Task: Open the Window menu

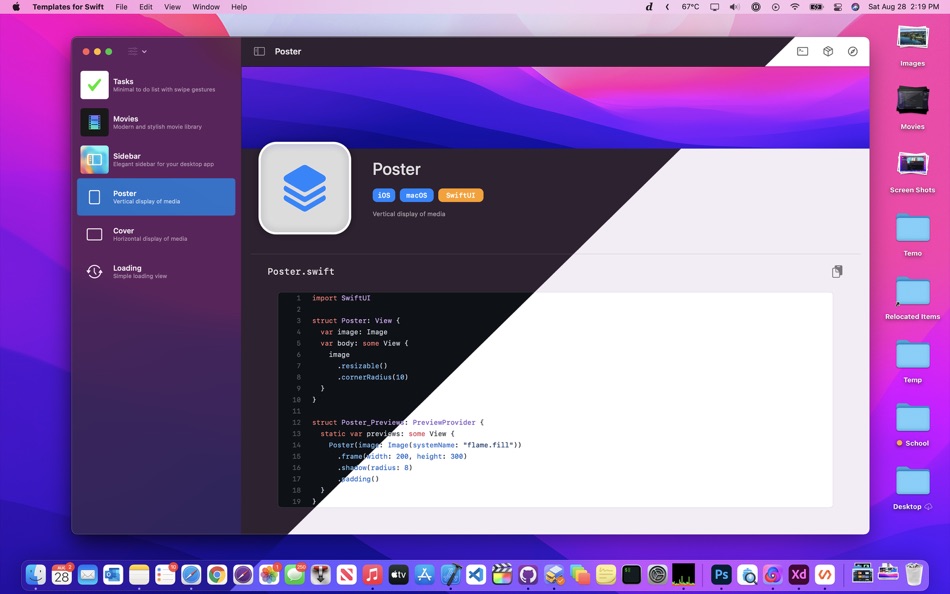Action: coord(206,7)
